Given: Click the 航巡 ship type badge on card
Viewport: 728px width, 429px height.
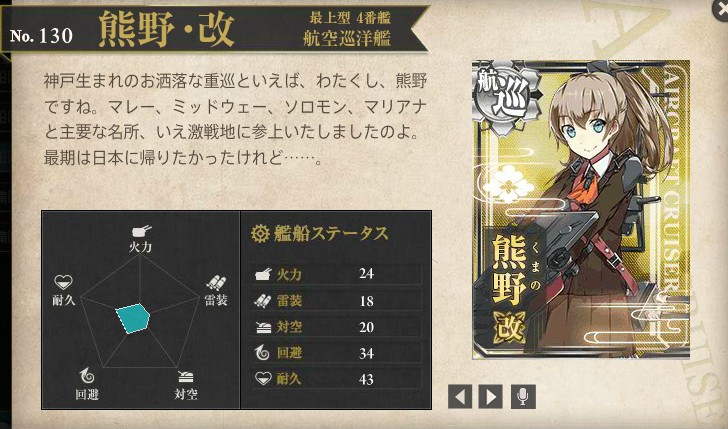Looking at the screenshot, I should click(507, 98).
